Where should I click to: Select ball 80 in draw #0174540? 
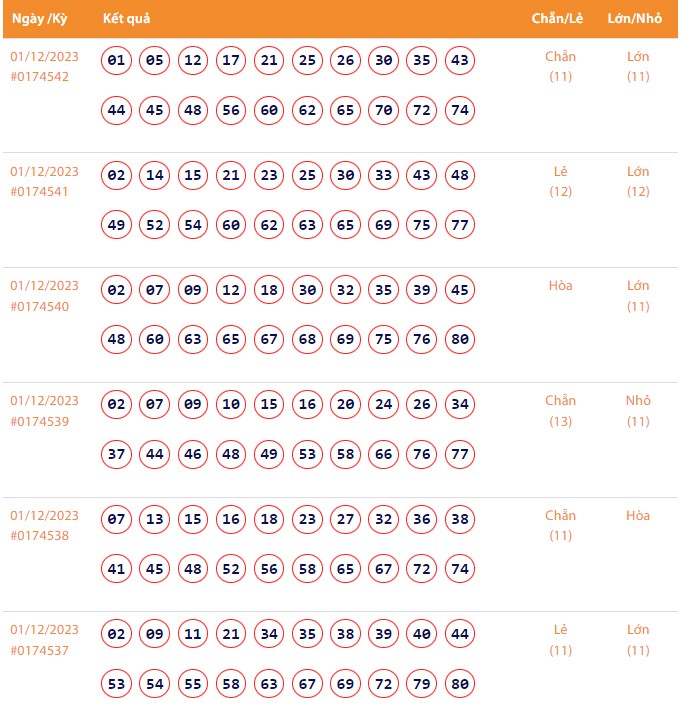pyautogui.click(x=460, y=339)
